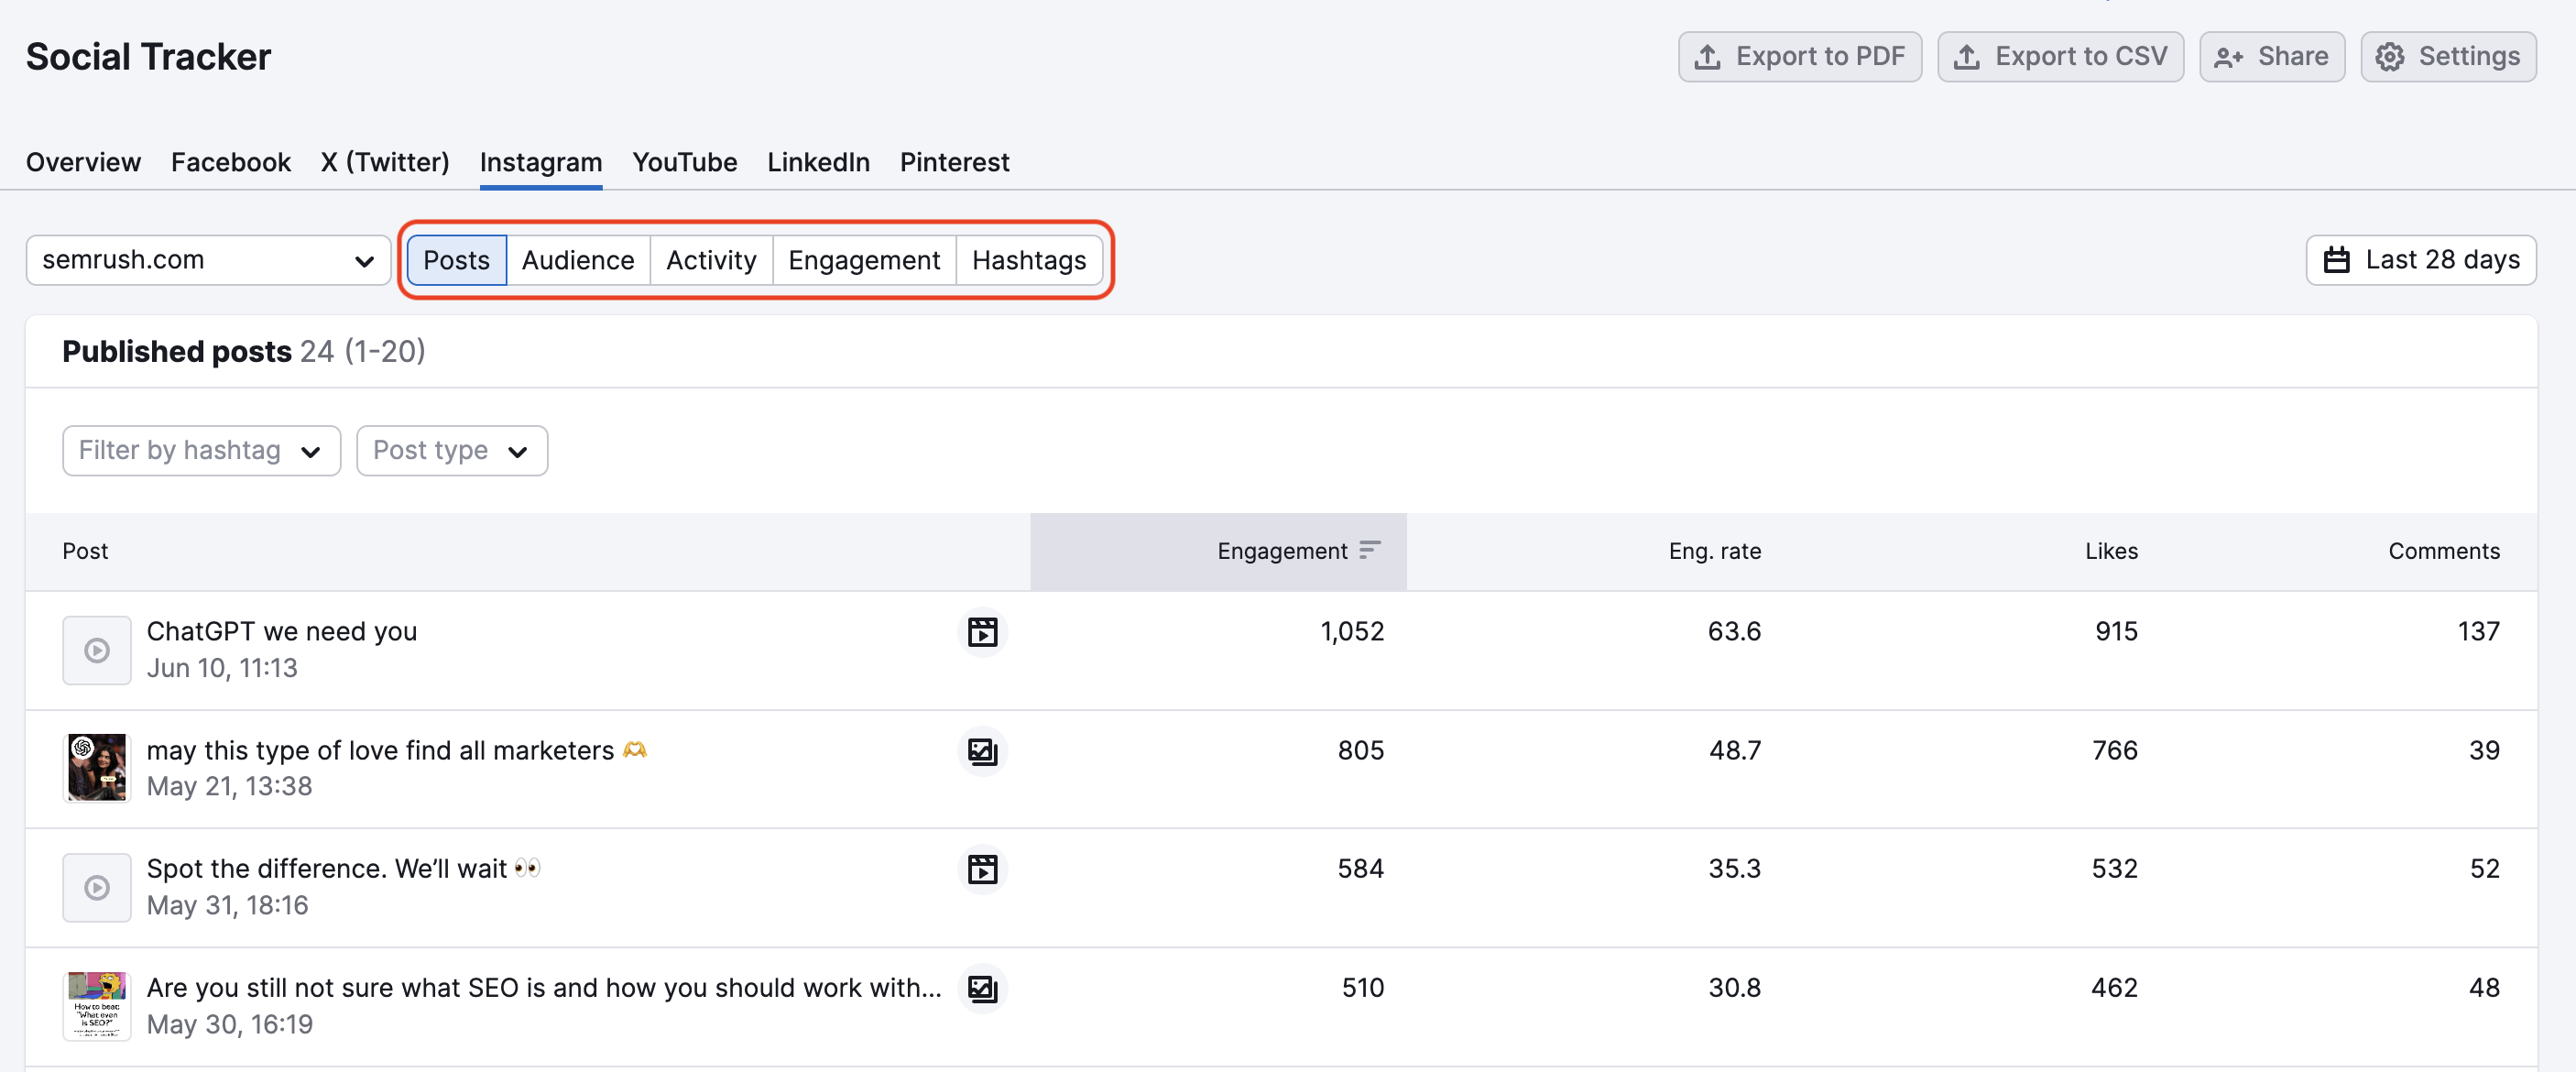The height and width of the screenshot is (1072, 2576).
Task: Click the Social Tracker title
Action: pos(148,57)
